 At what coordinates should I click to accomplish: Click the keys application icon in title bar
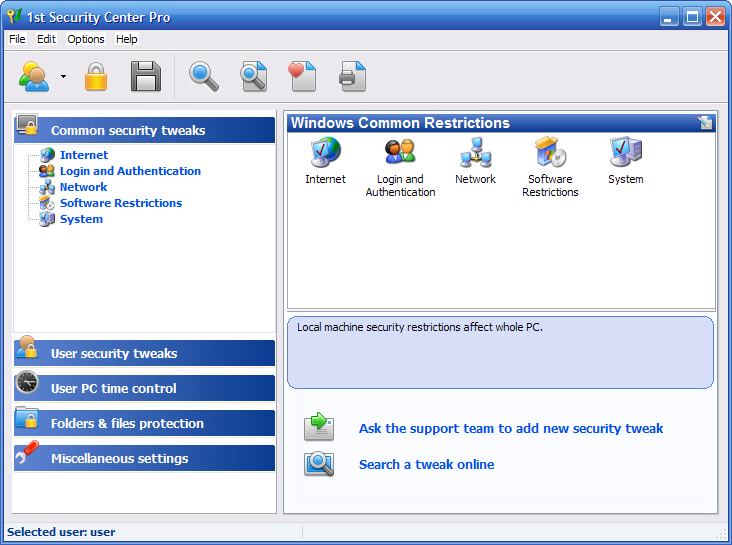[x=14, y=16]
